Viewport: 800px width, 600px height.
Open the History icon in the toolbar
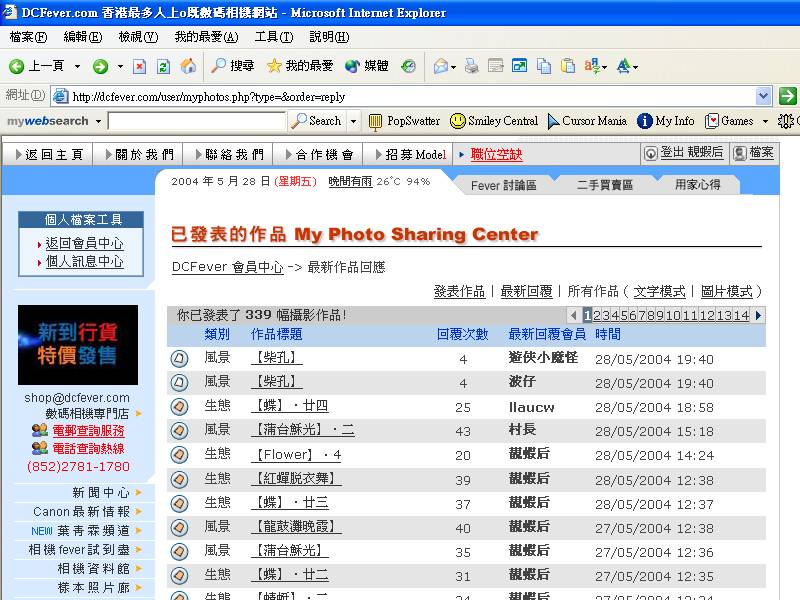click(408, 66)
